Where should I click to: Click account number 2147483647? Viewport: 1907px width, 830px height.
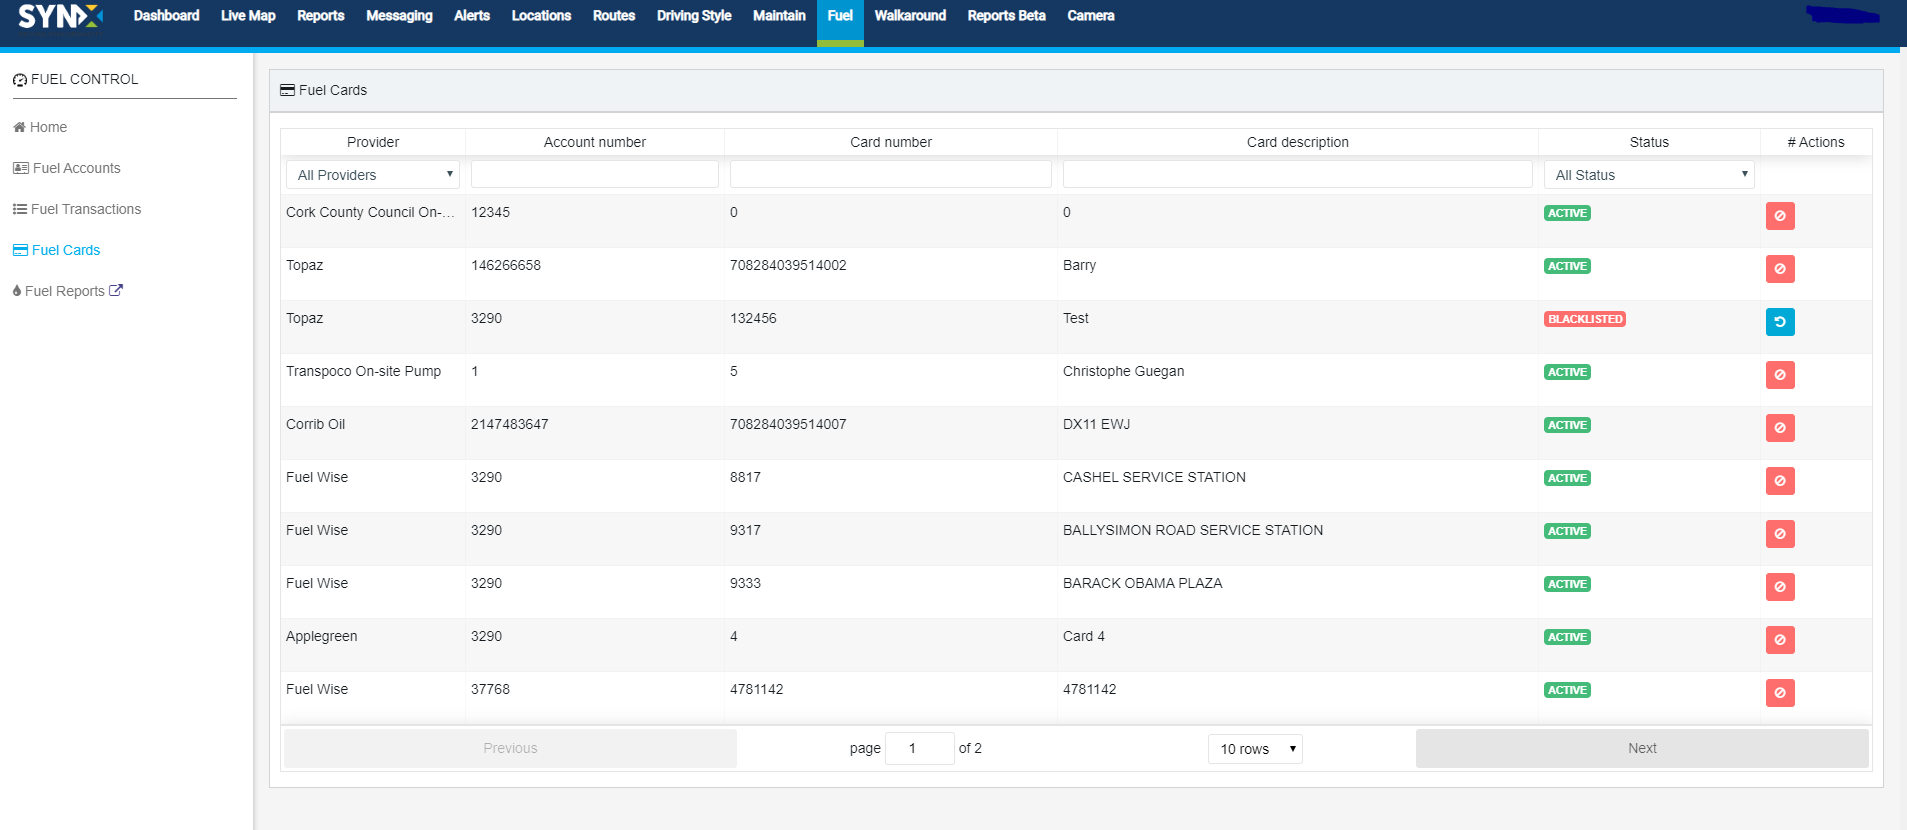point(509,424)
